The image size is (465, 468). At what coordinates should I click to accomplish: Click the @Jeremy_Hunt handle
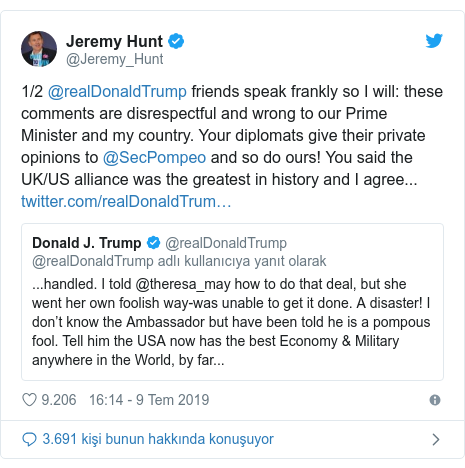[x=114, y=59]
